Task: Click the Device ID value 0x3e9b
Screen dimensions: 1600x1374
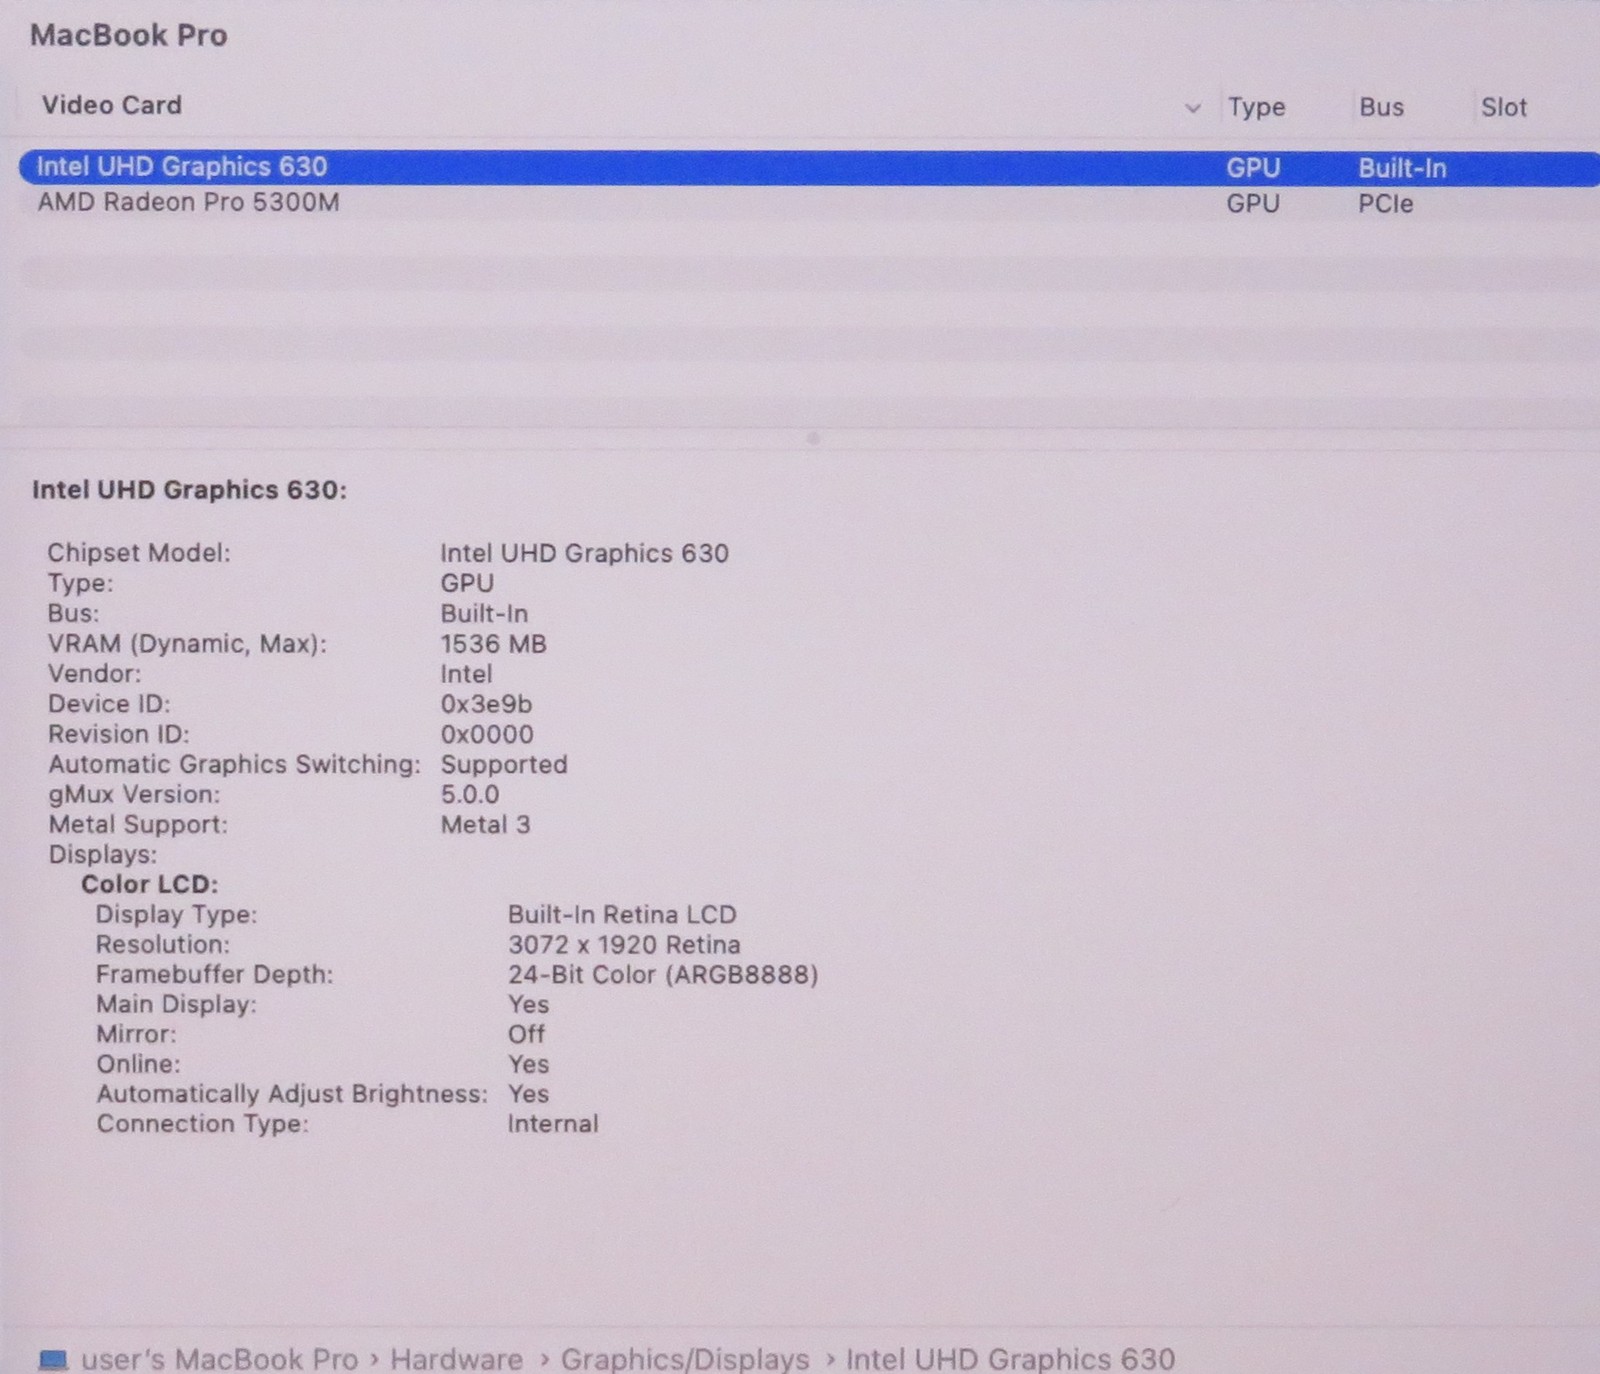Action: tap(486, 703)
